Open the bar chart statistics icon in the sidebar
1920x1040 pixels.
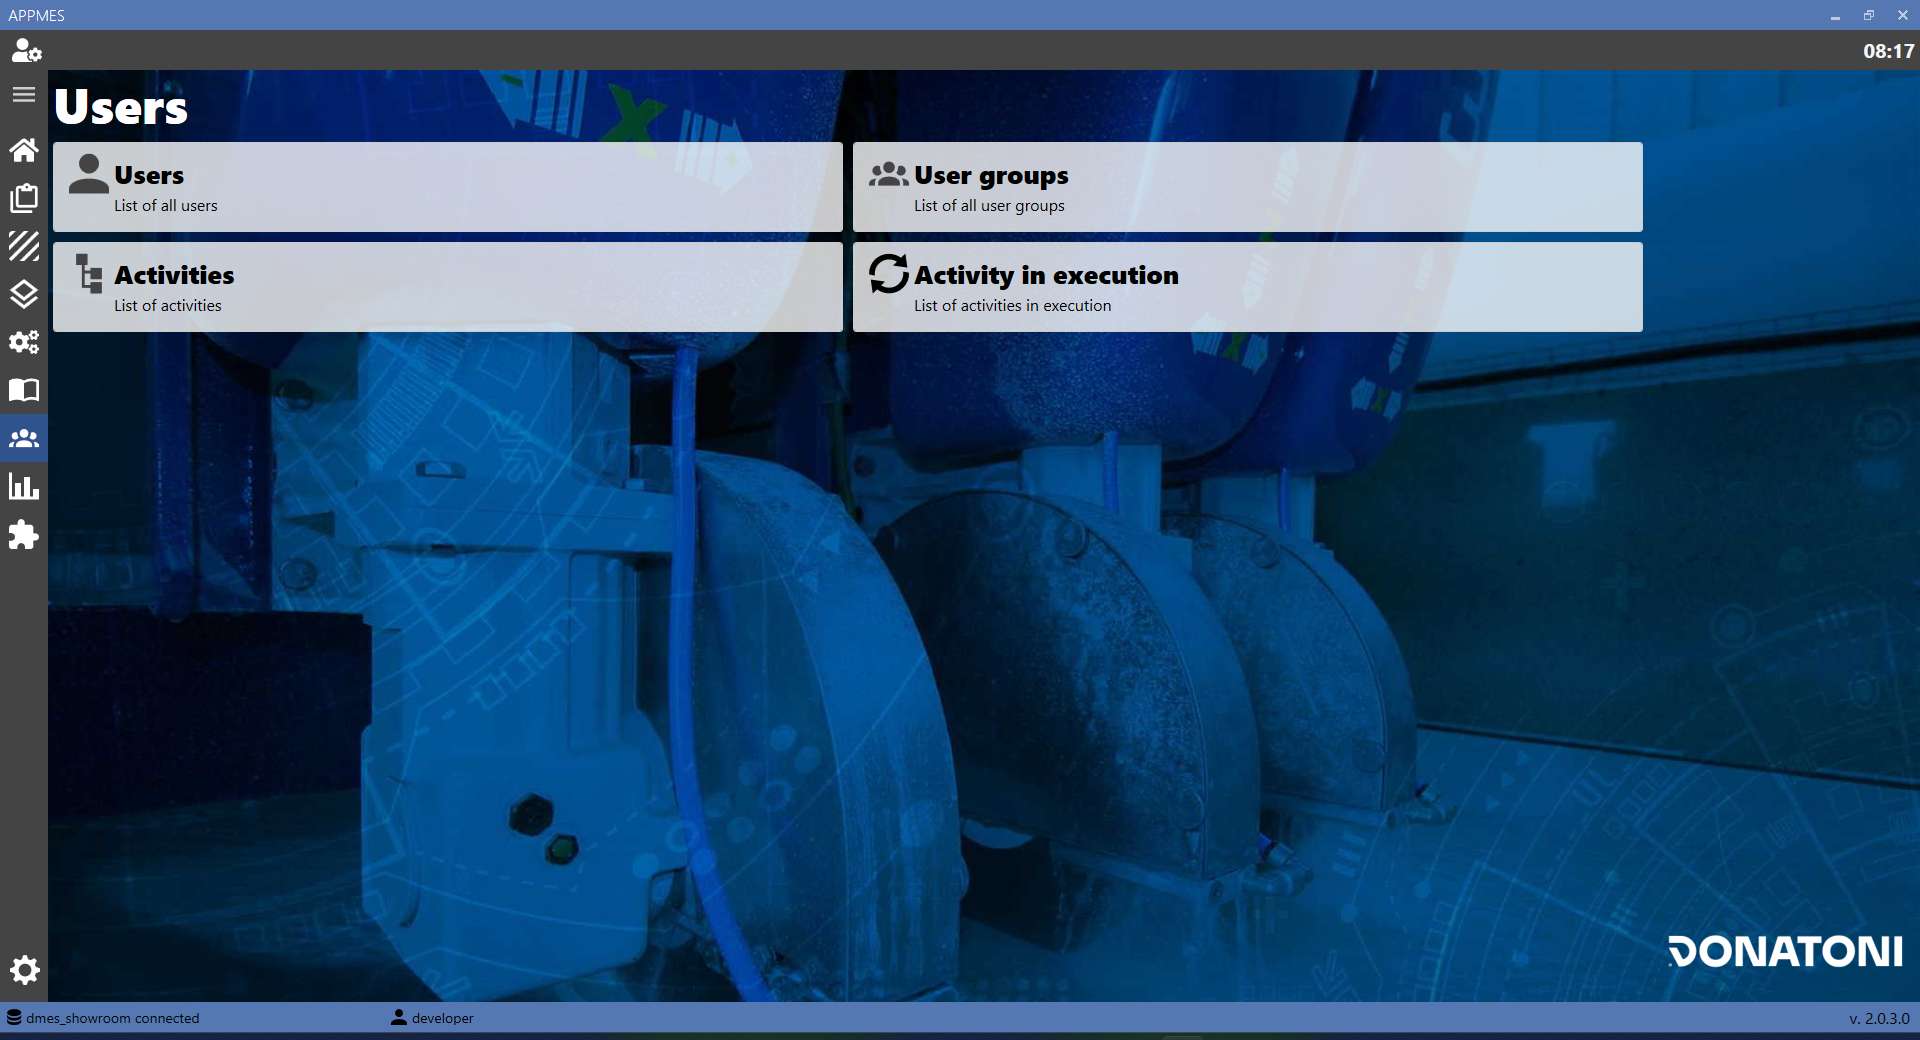click(24, 487)
